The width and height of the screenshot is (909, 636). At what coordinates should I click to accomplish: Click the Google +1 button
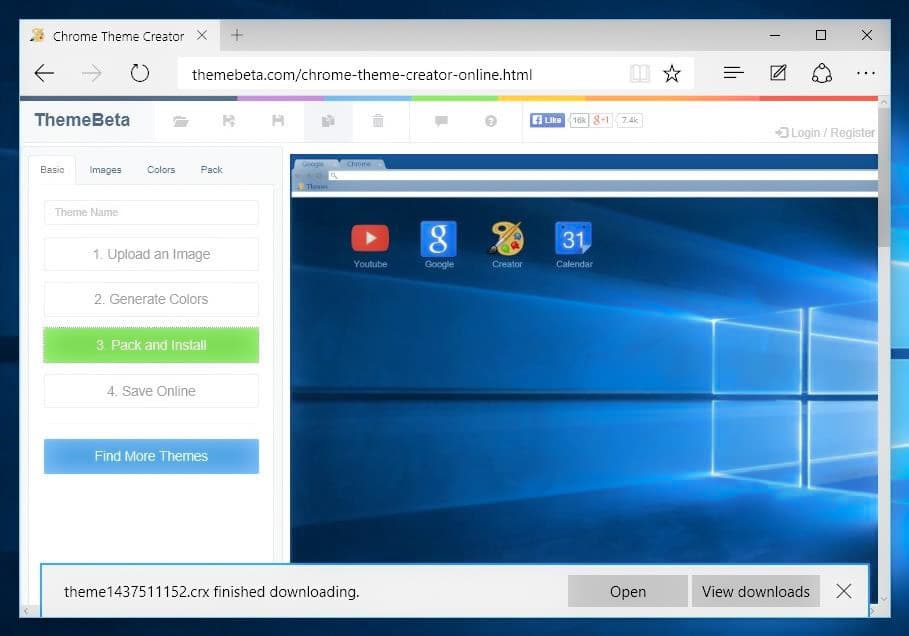pyautogui.click(x=601, y=120)
